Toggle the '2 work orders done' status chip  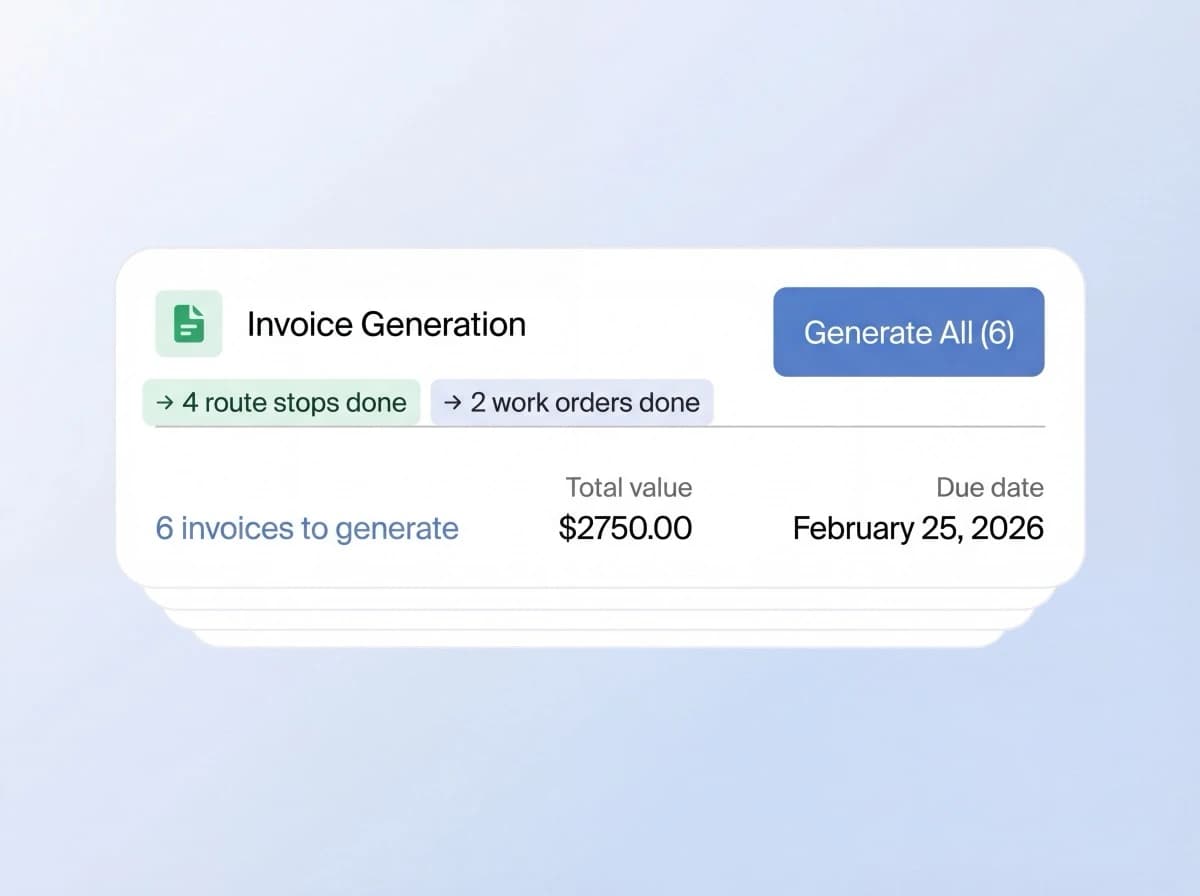(x=571, y=403)
